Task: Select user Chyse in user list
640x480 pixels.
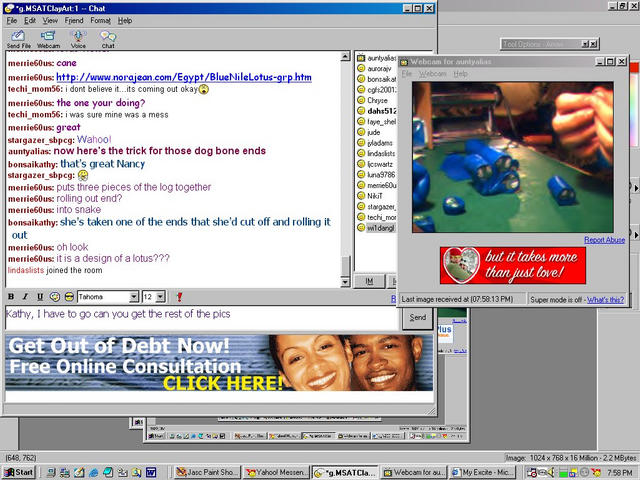Action: click(x=372, y=100)
